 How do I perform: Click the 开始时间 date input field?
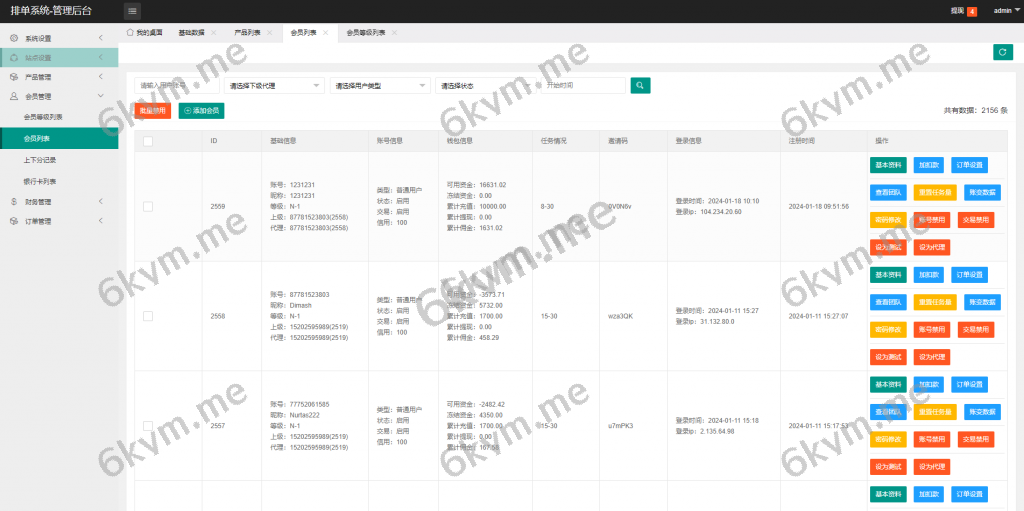(x=583, y=86)
